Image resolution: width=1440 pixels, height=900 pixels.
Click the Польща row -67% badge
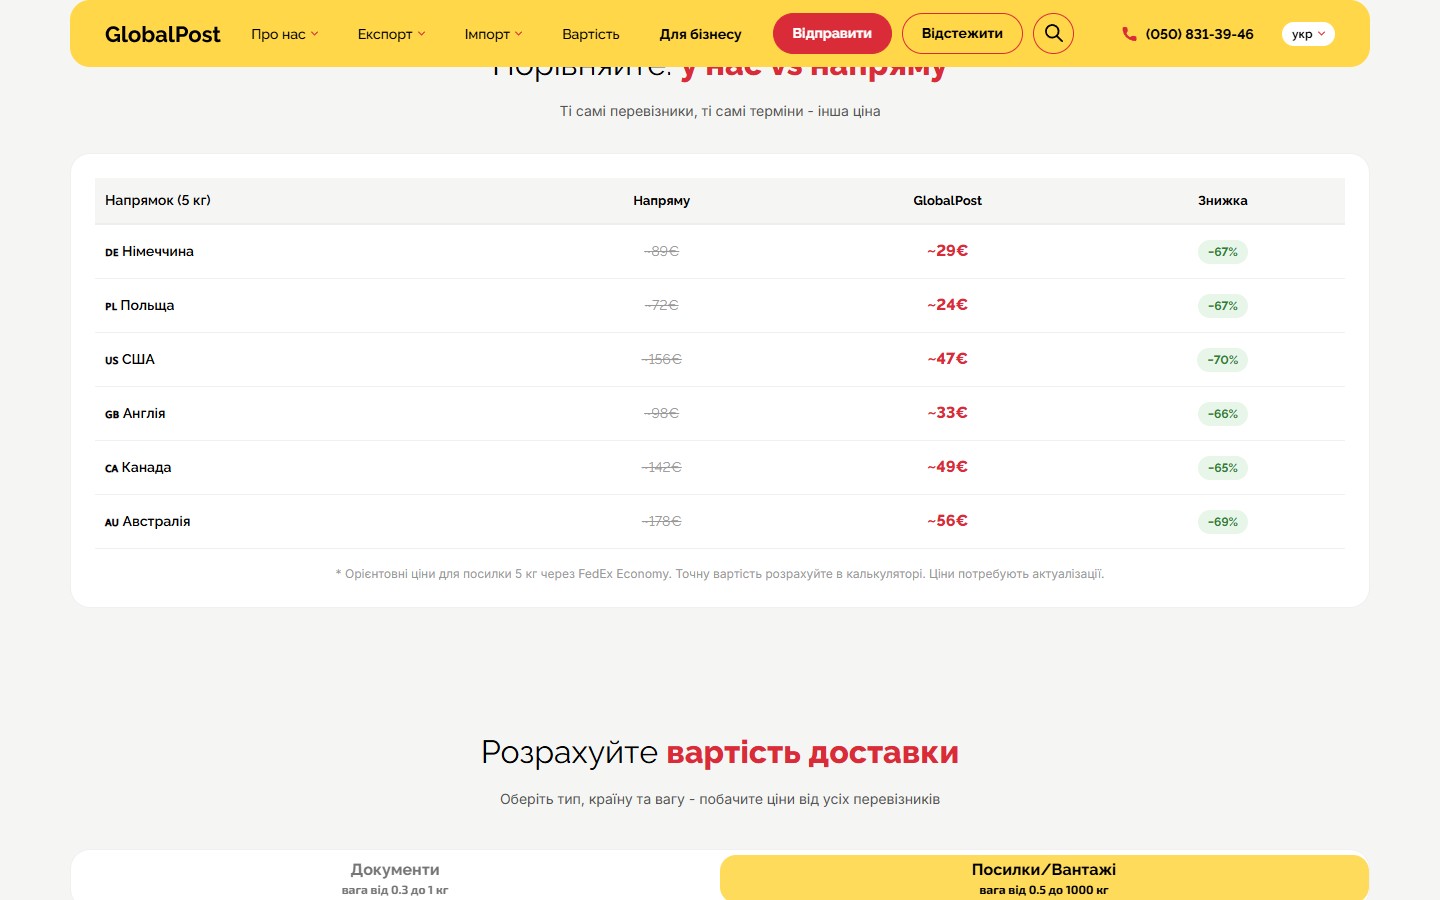point(1222,306)
